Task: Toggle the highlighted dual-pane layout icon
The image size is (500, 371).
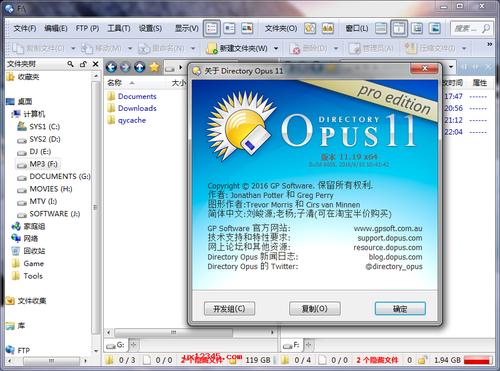Action: [399, 28]
